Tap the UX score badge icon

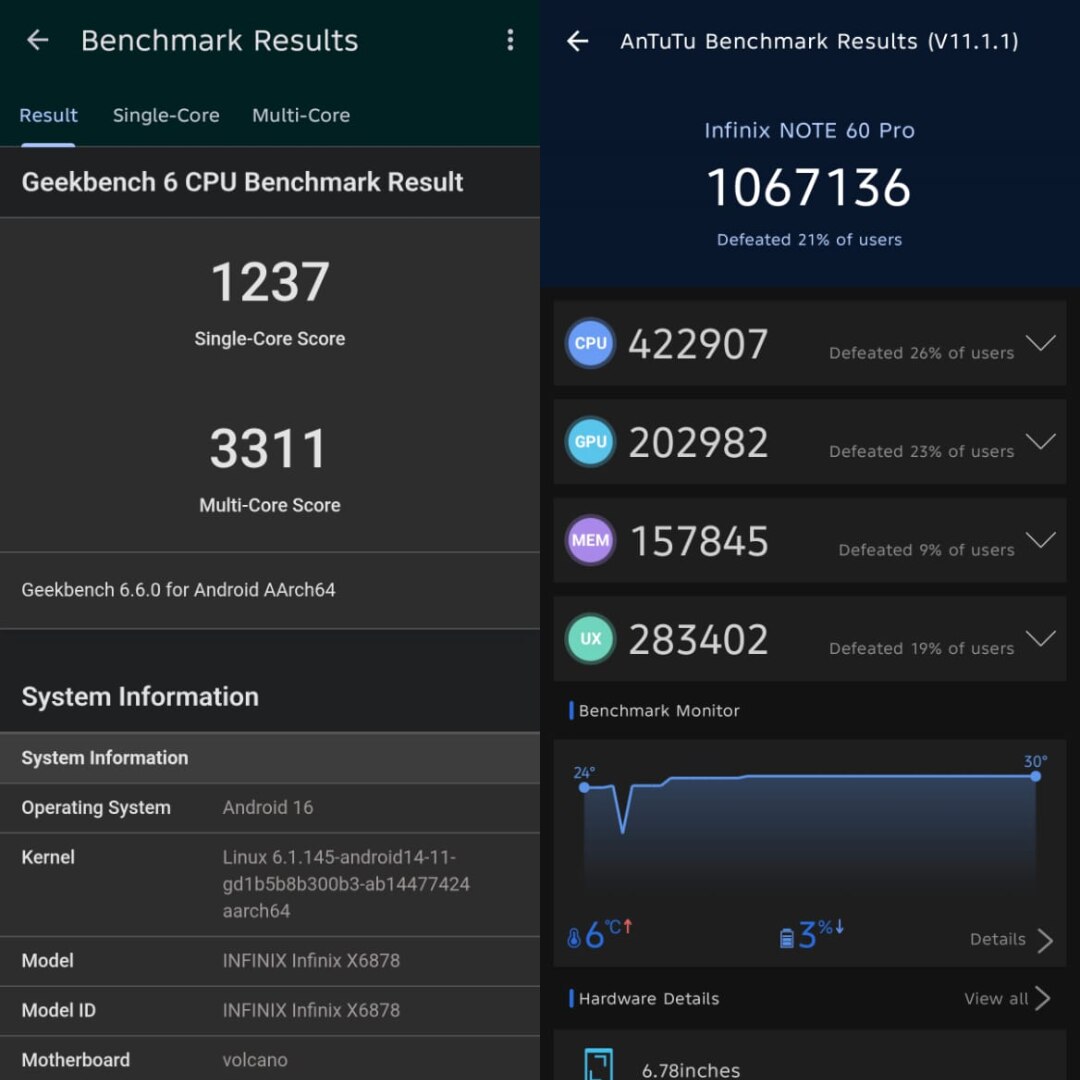tap(590, 638)
